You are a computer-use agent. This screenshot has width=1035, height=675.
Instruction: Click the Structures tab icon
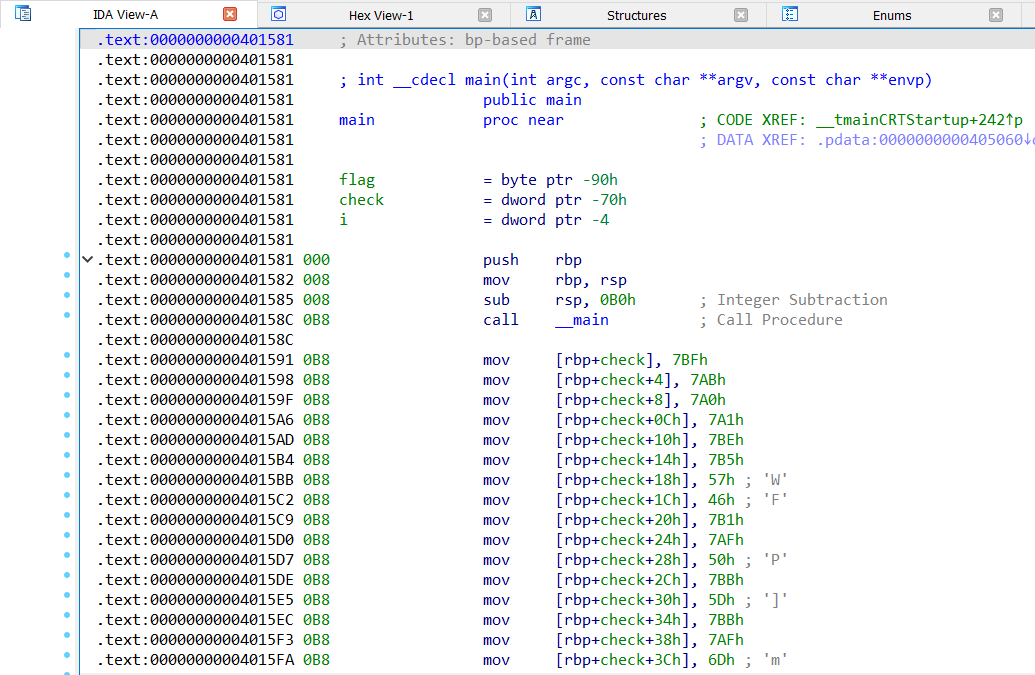(x=534, y=14)
